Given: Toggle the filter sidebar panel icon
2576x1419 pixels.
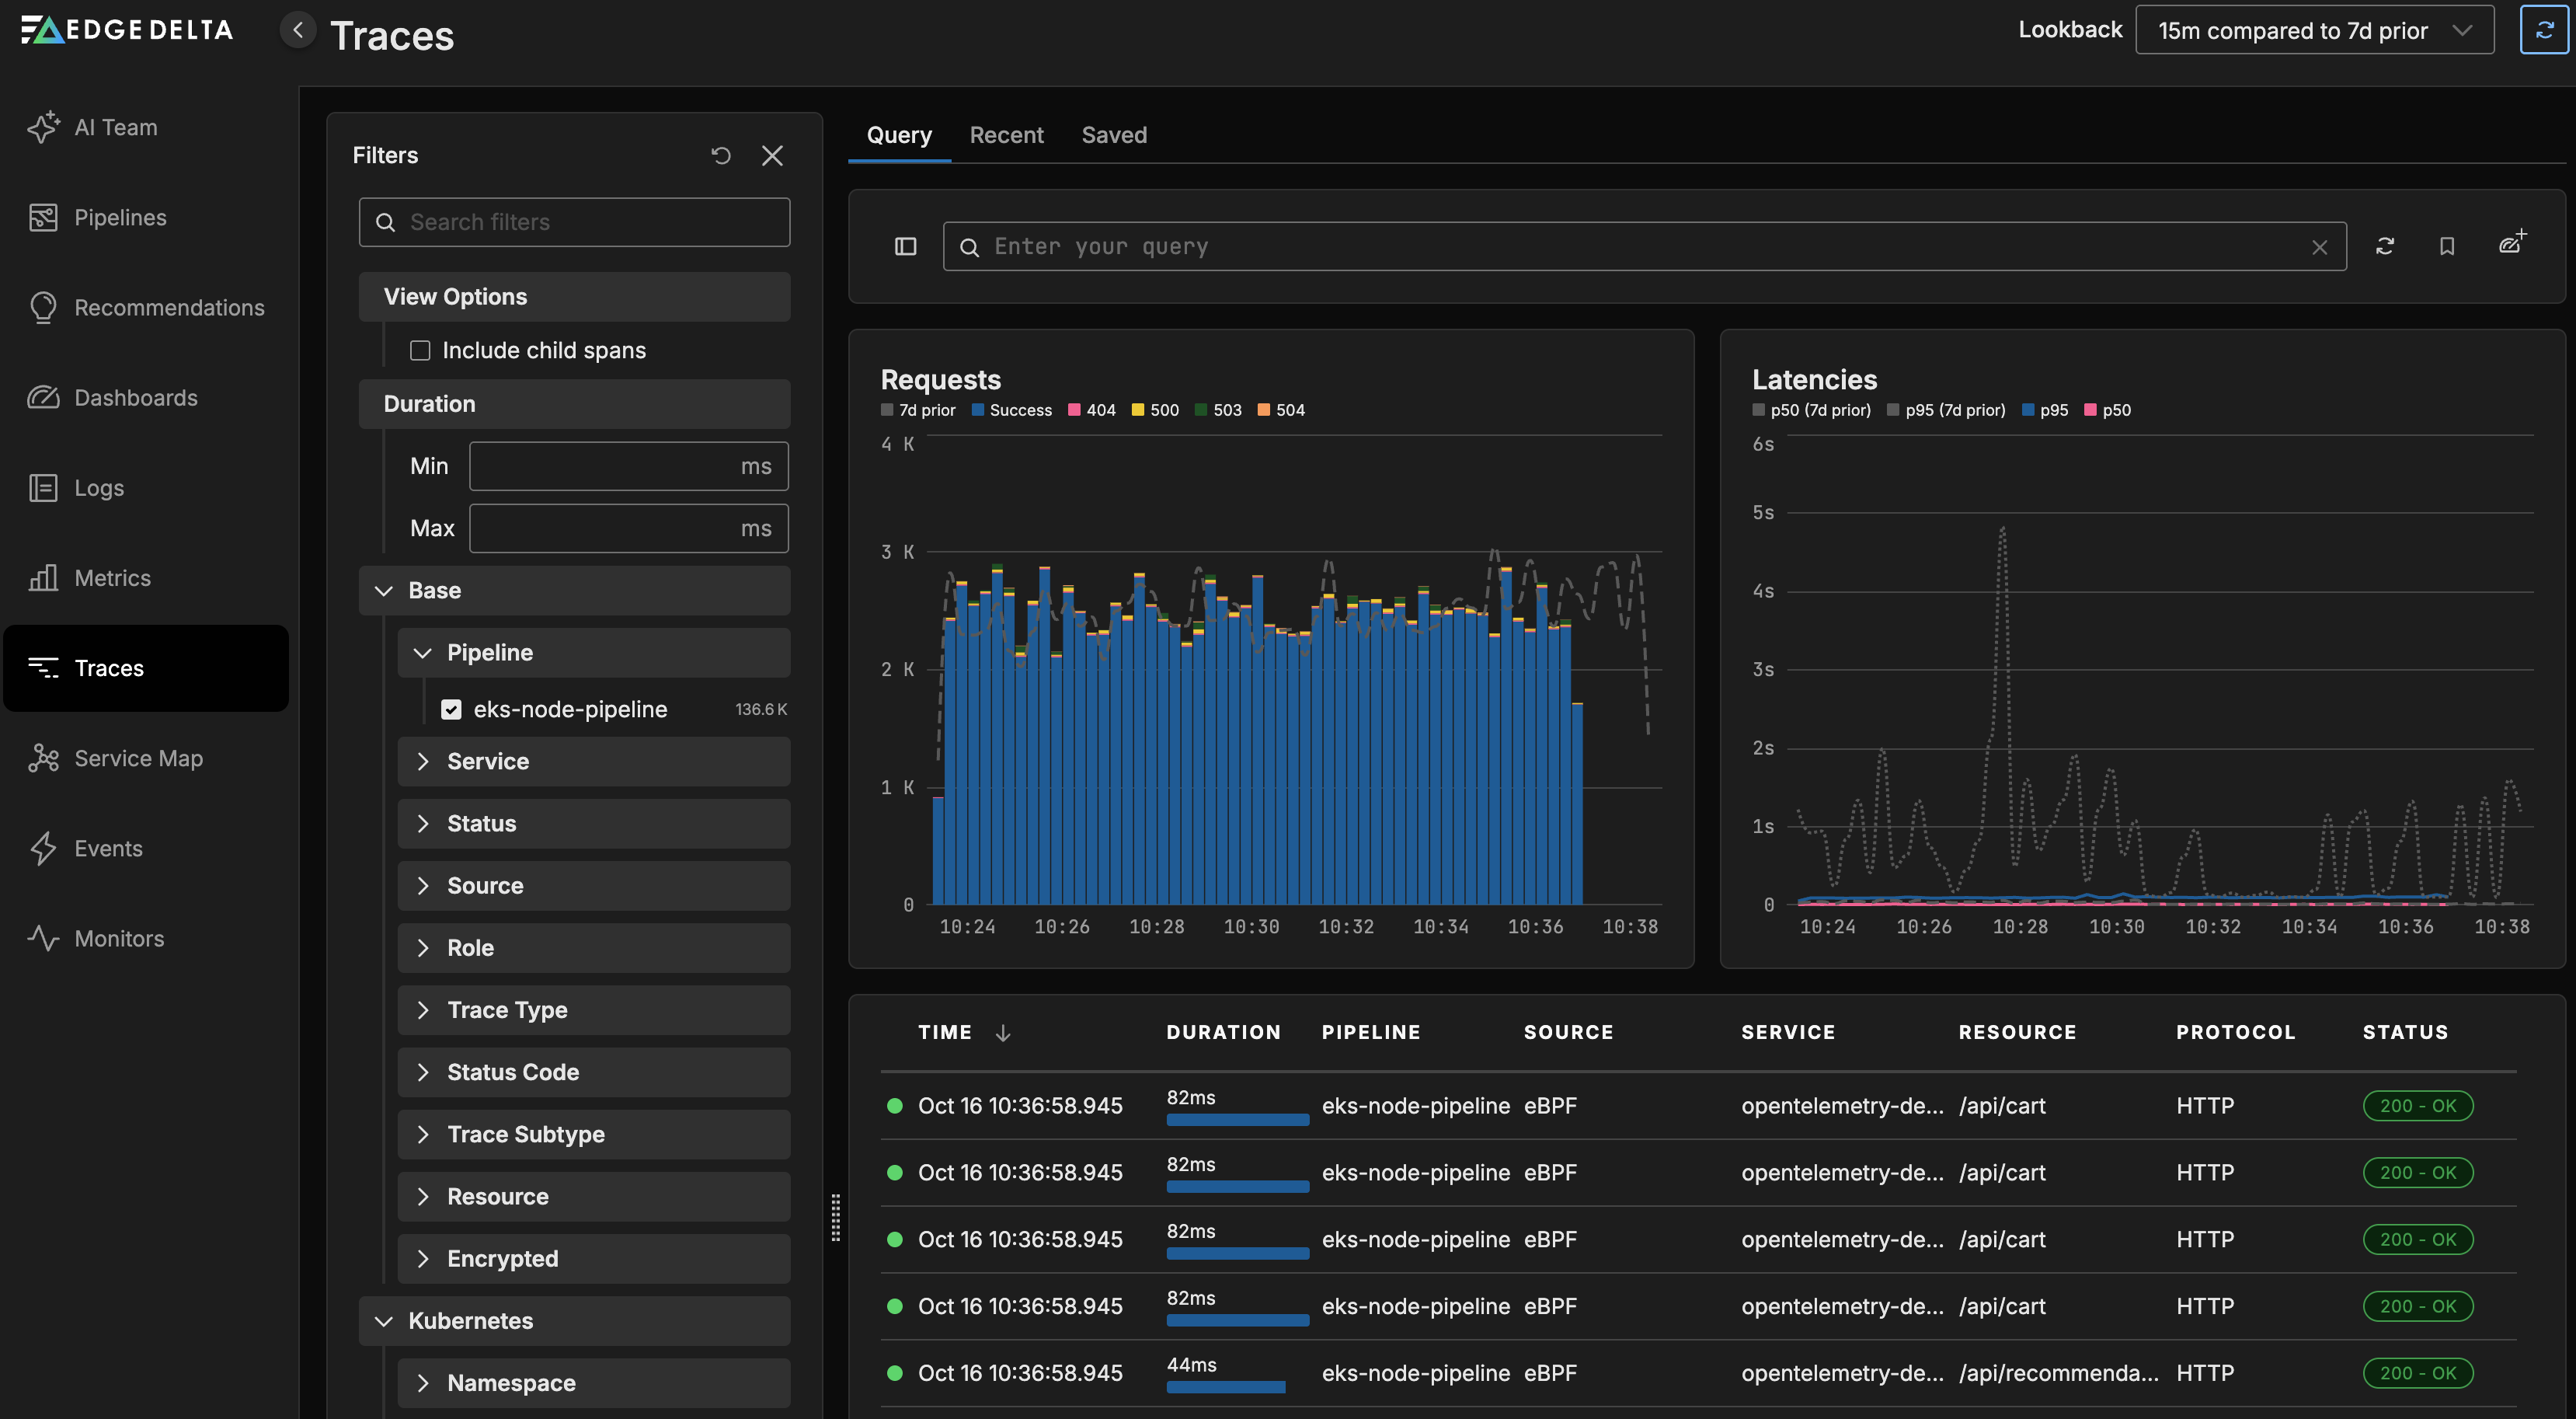Looking at the screenshot, I should click(905, 246).
